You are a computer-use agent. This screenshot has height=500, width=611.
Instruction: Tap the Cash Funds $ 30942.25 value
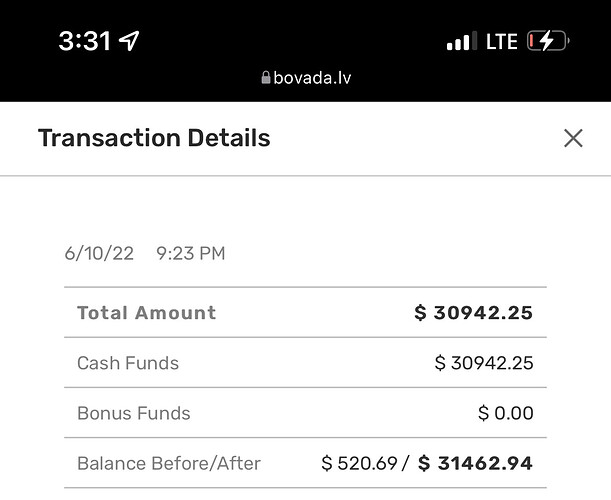pos(484,363)
